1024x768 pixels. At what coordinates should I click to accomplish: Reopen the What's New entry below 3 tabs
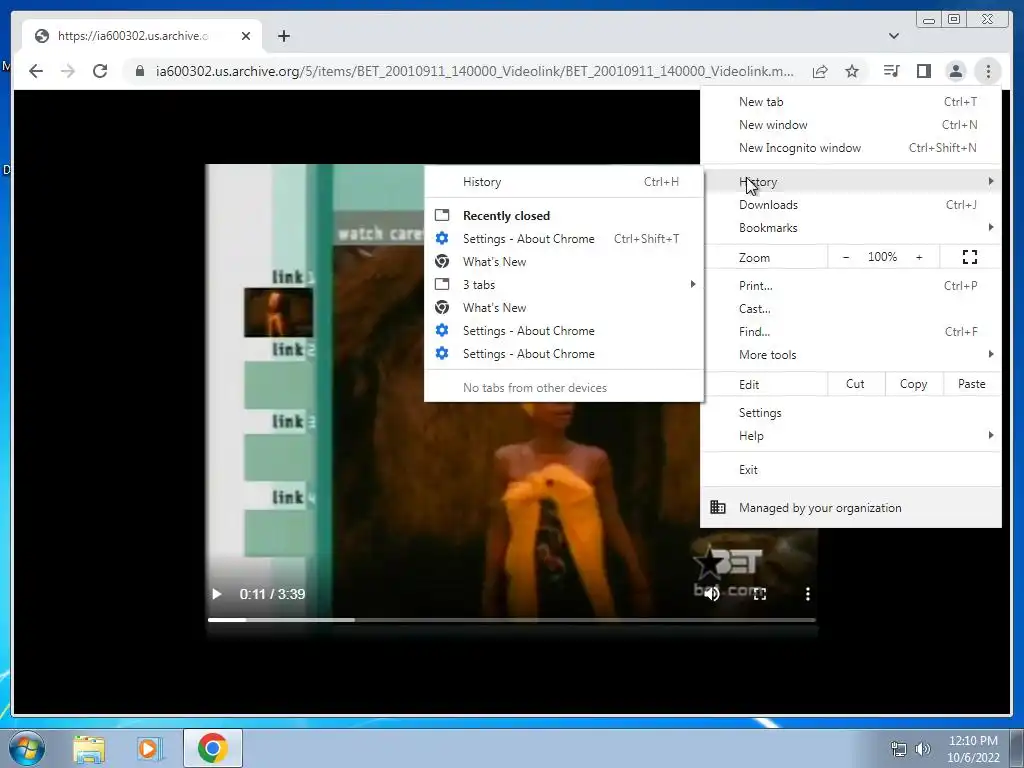click(x=564, y=308)
